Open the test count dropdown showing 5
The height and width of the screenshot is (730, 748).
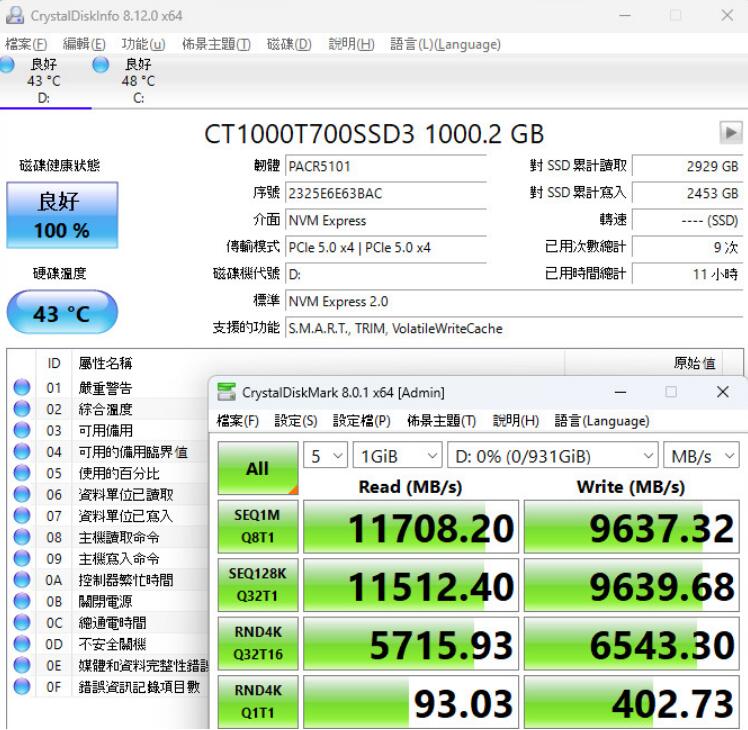[325, 456]
